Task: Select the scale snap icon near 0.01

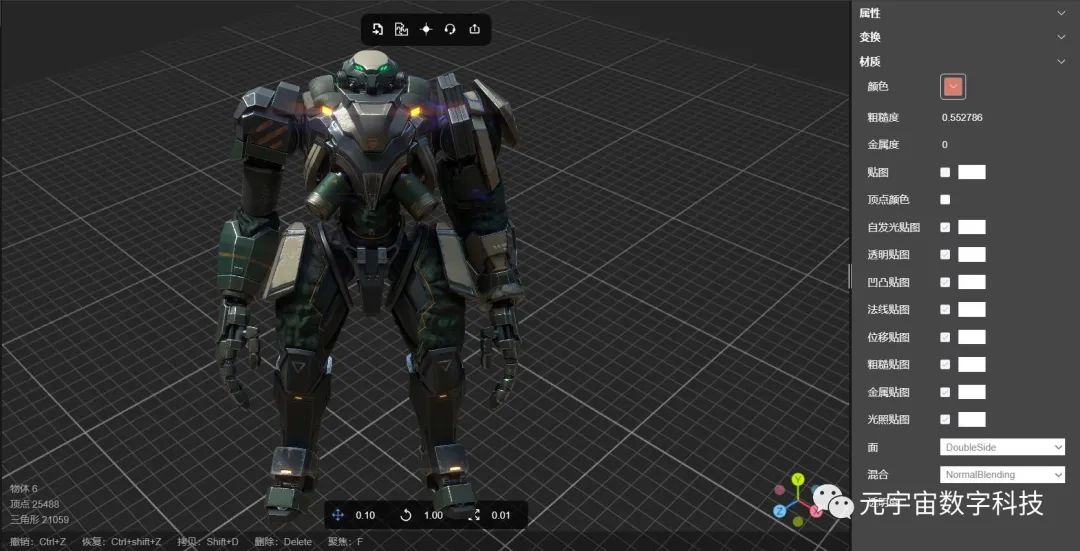Action: tap(474, 515)
